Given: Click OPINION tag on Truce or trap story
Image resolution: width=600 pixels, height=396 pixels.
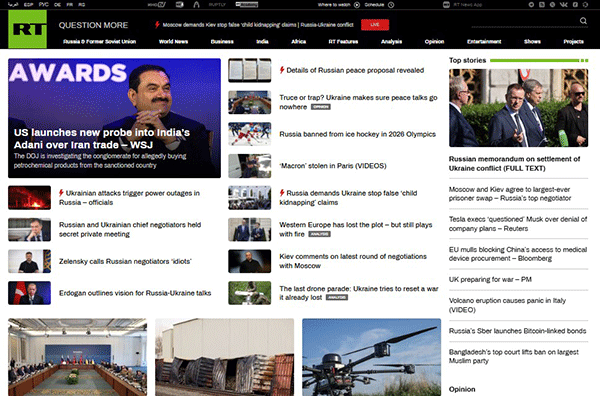Looking at the screenshot, I should (320, 107).
